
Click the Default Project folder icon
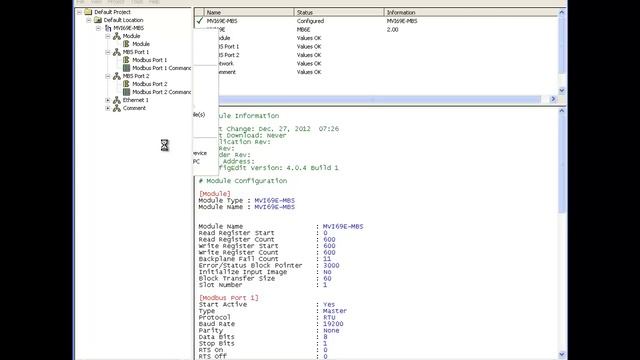click(88, 12)
